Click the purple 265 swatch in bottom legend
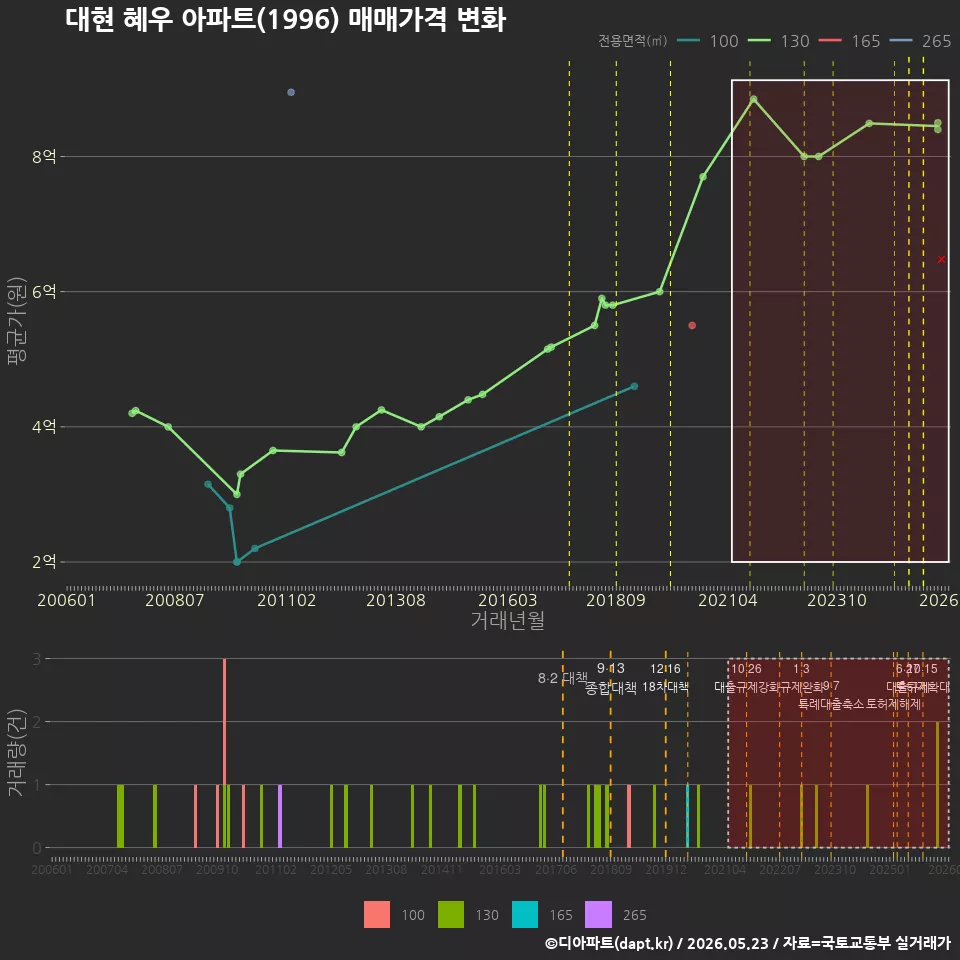This screenshot has height=960, width=960. point(598,915)
